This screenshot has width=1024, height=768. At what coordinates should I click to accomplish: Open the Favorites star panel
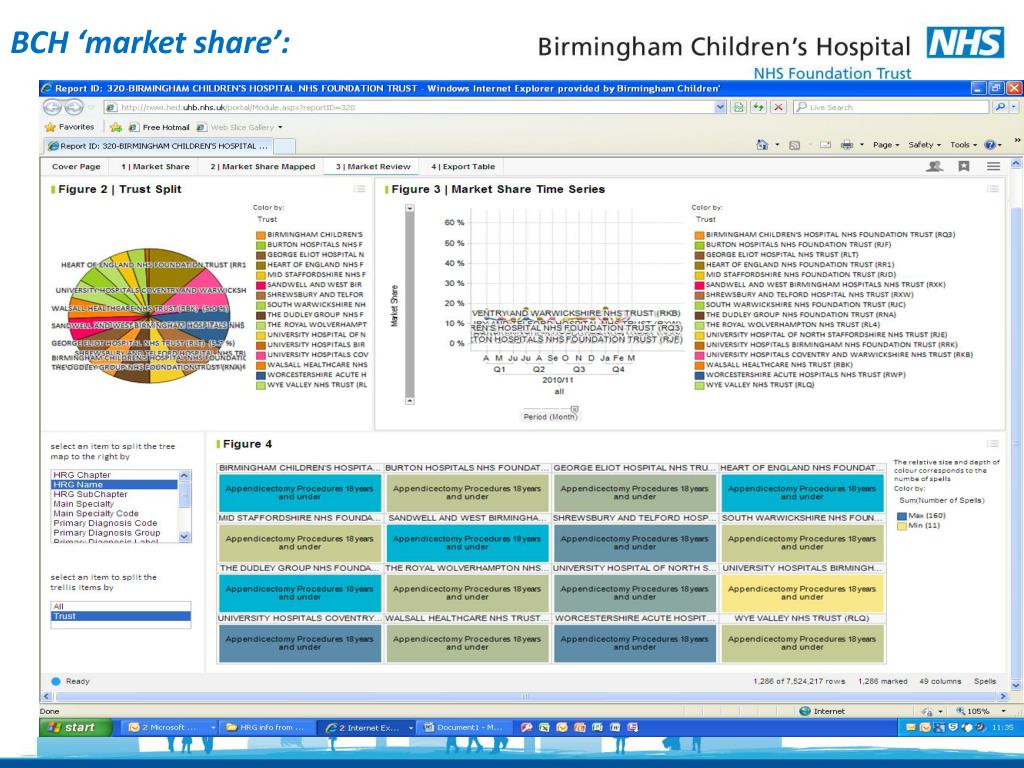(x=69, y=127)
